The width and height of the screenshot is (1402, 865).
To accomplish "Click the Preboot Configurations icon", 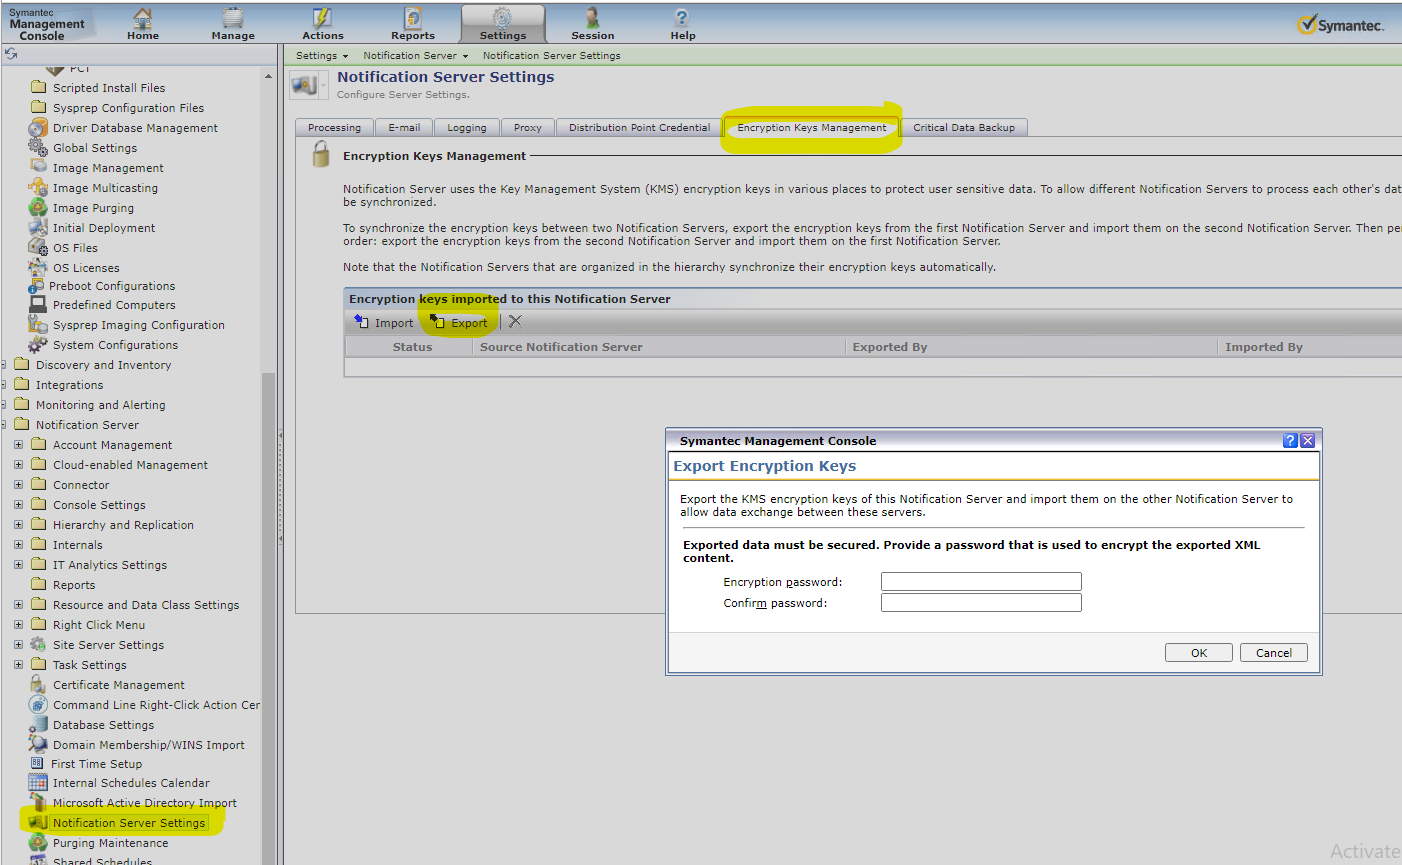I will pyautogui.click(x=36, y=286).
